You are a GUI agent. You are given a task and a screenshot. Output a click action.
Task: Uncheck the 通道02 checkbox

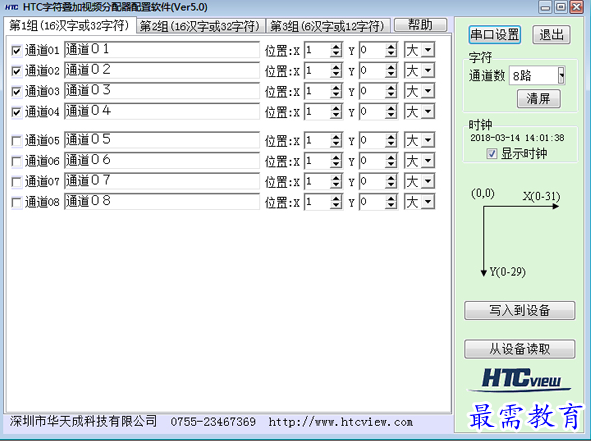point(16,71)
